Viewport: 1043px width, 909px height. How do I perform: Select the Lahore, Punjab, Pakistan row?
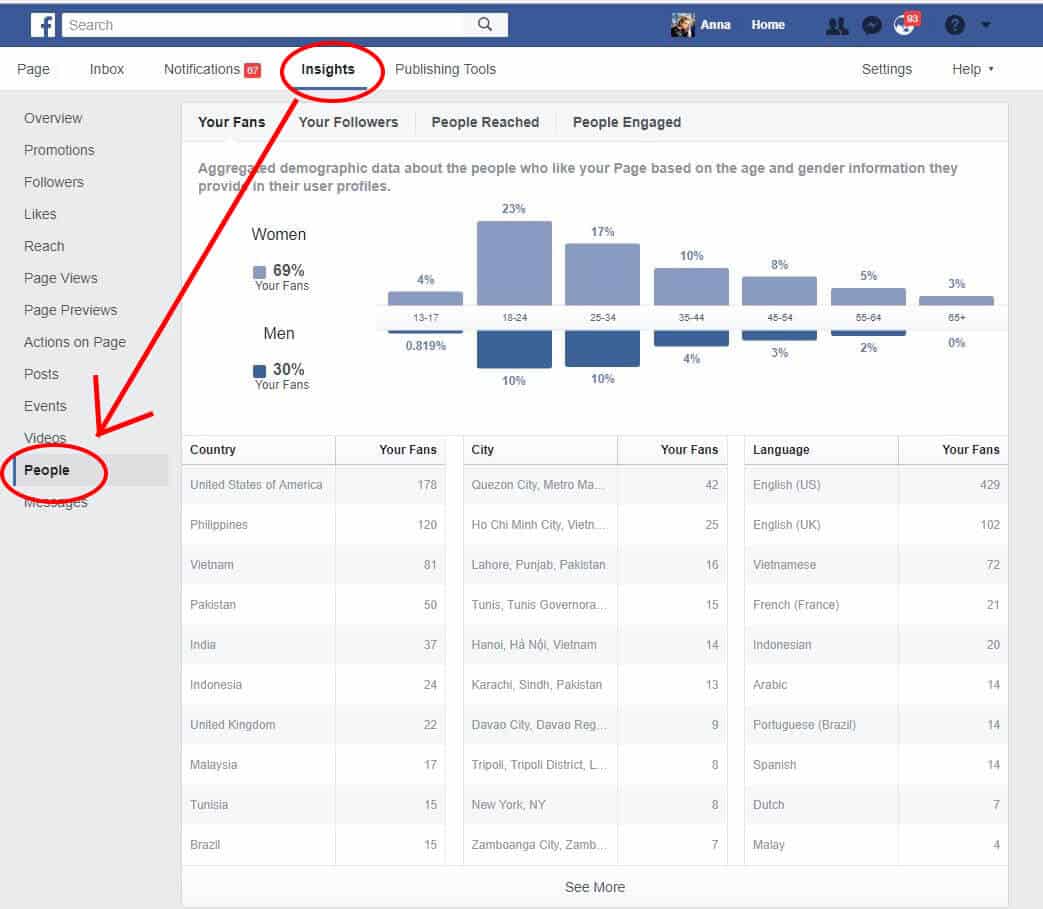pos(595,565)
